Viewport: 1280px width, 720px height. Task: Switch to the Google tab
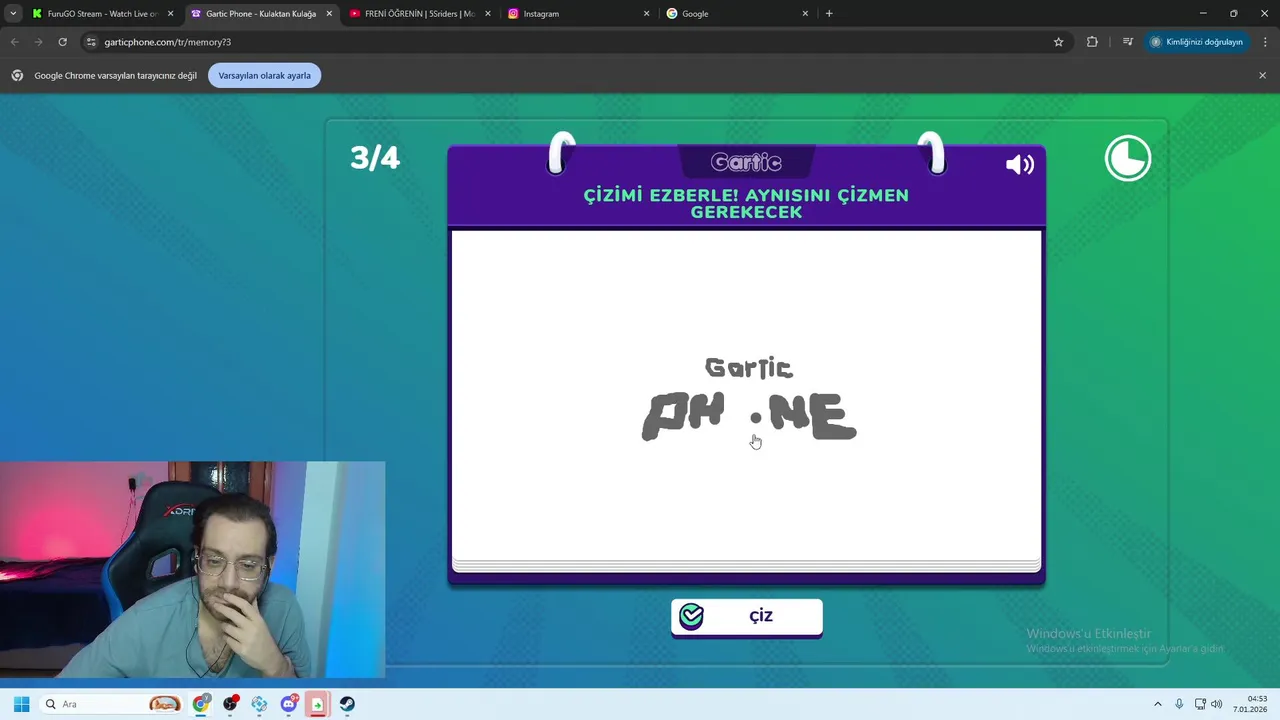[737, 14]
